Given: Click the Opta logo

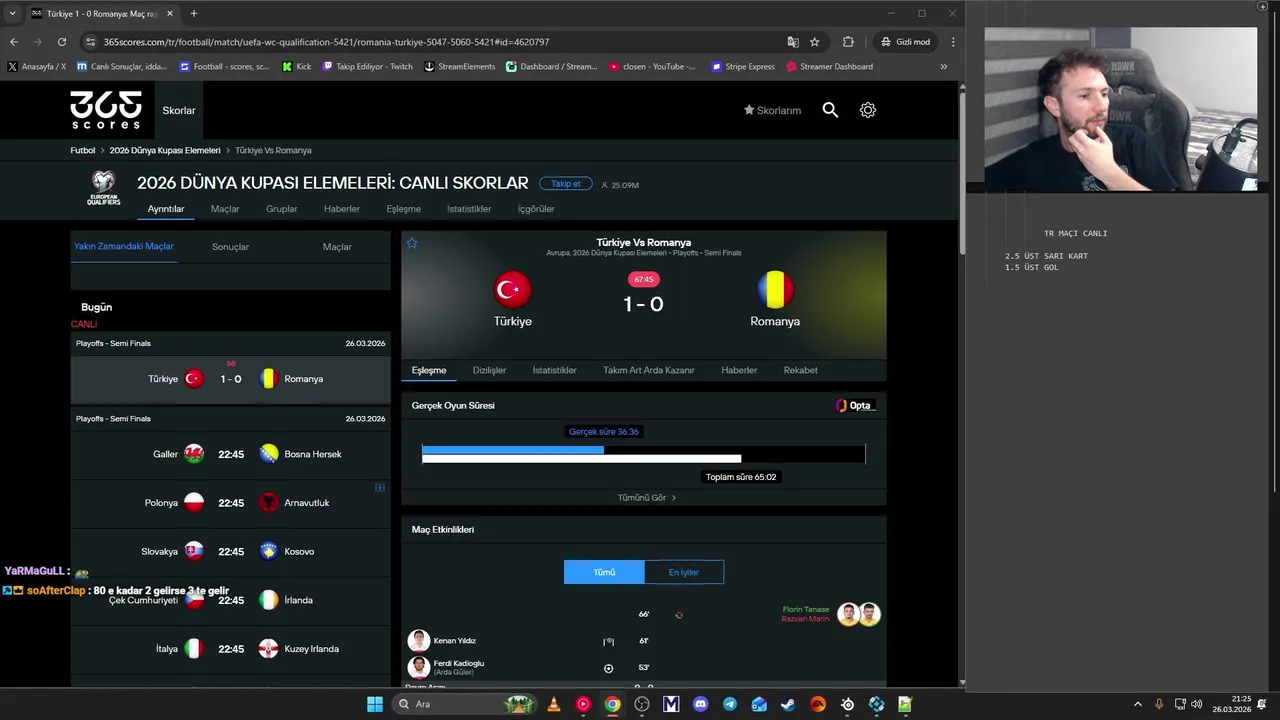Looking at the screenshot, I should click(x=855, y=405).
